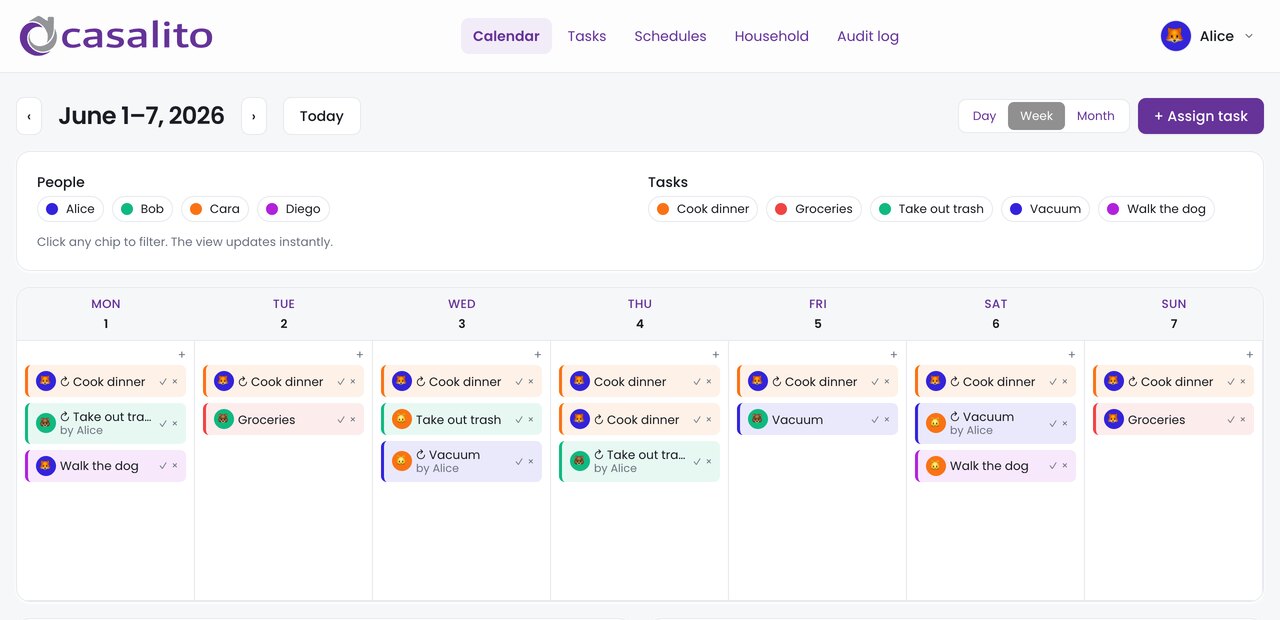This screenshot has width=1280, height=620.
Task: Mark Wednesday Take out trash complete
Action: point(519,420)
